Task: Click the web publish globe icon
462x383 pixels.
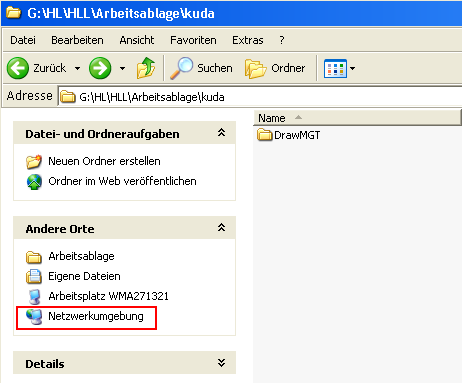Action: click(34, 182)
